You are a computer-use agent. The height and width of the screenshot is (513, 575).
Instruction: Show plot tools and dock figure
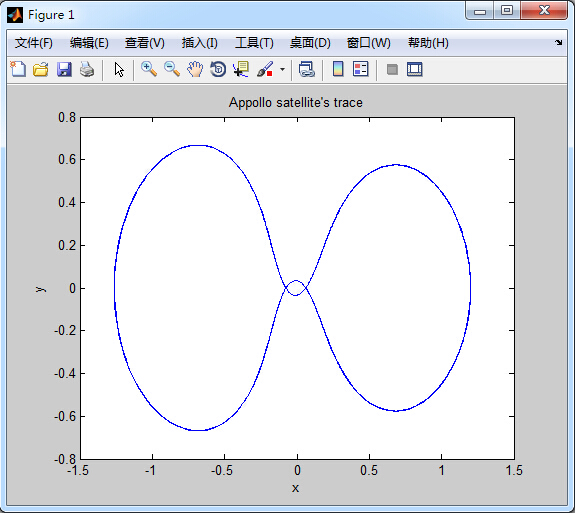(415, 69)
